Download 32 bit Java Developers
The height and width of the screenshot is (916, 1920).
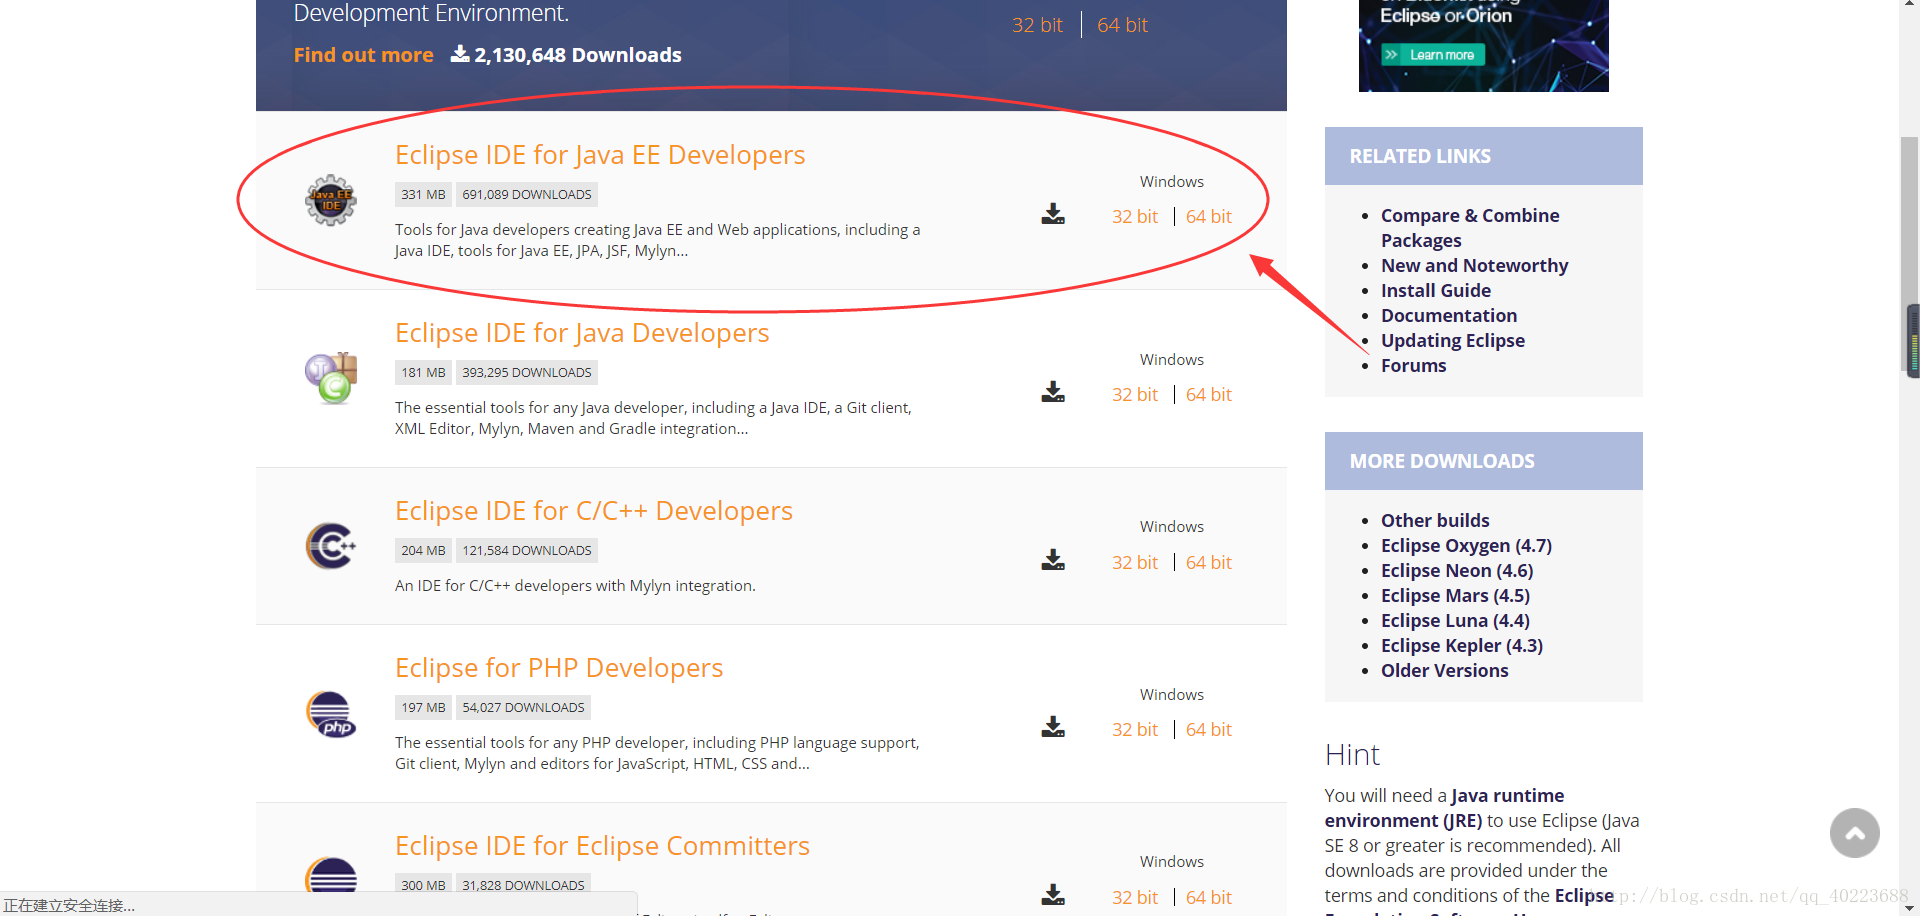[1135, 395]
